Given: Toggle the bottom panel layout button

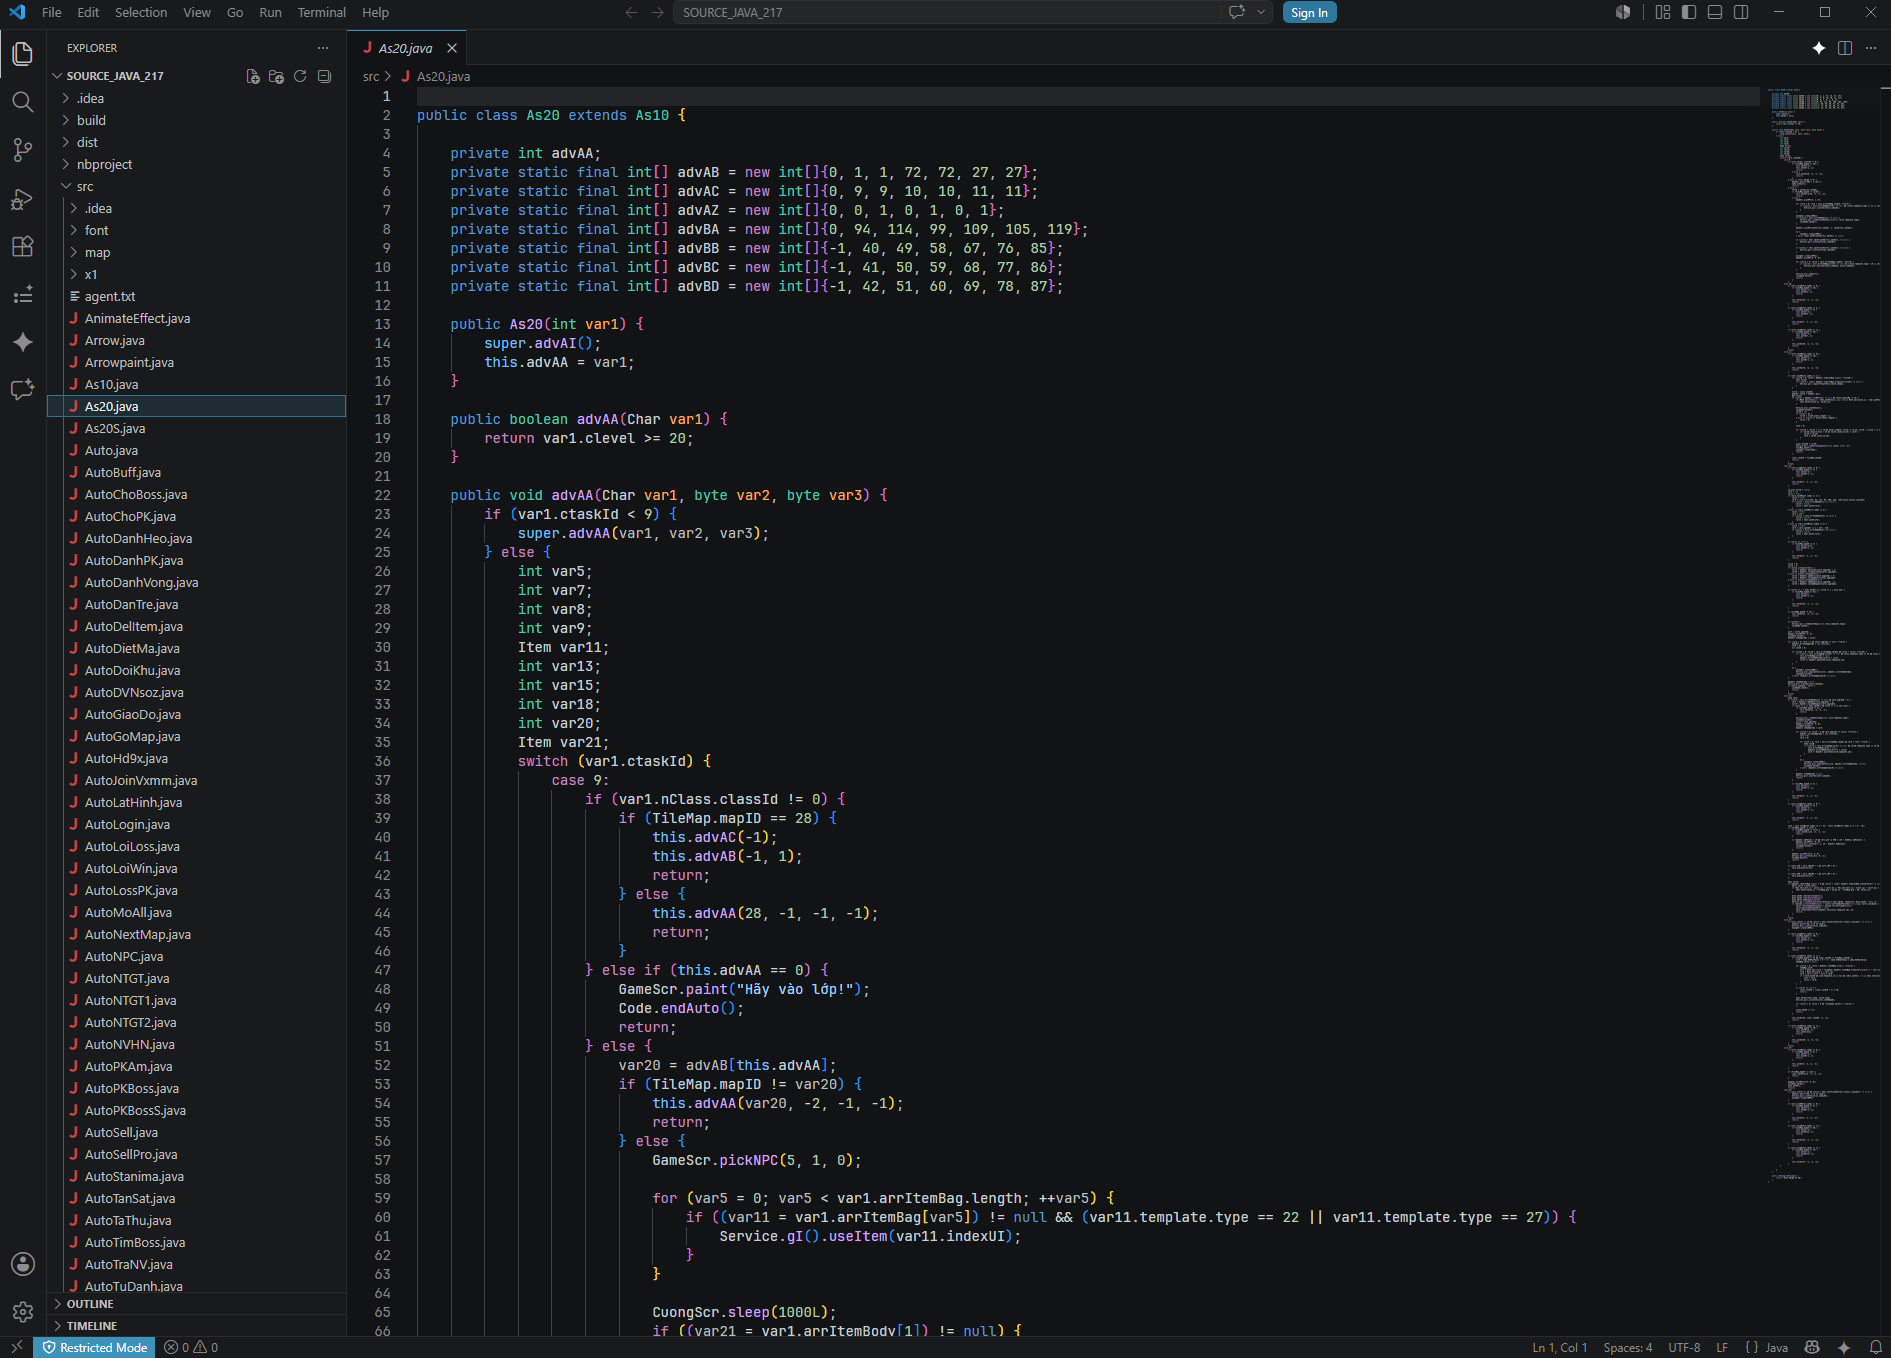Looking at the screenshot, I should coord(1715,12).
